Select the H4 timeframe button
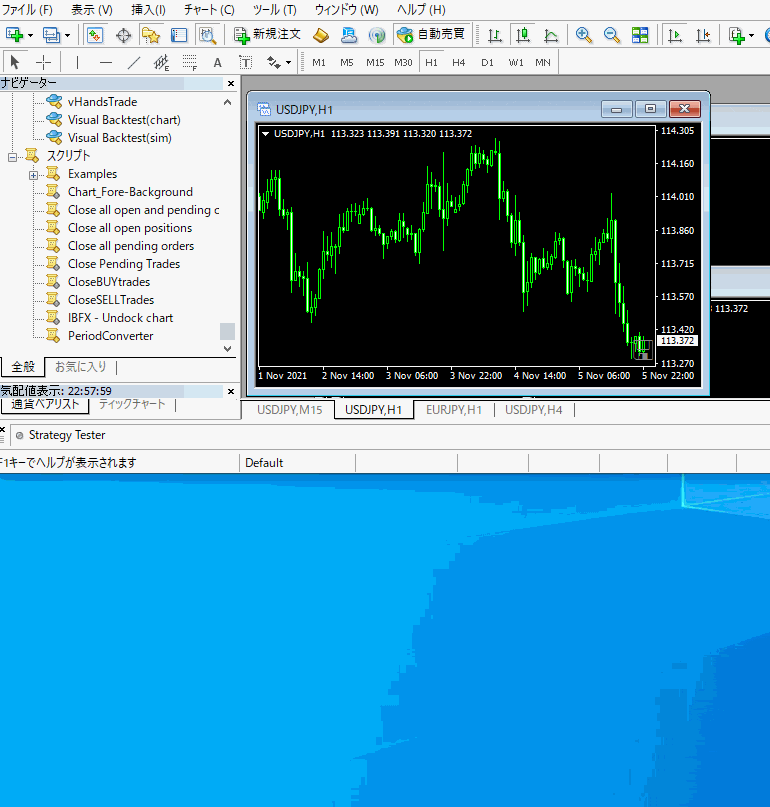 (458, 62)
